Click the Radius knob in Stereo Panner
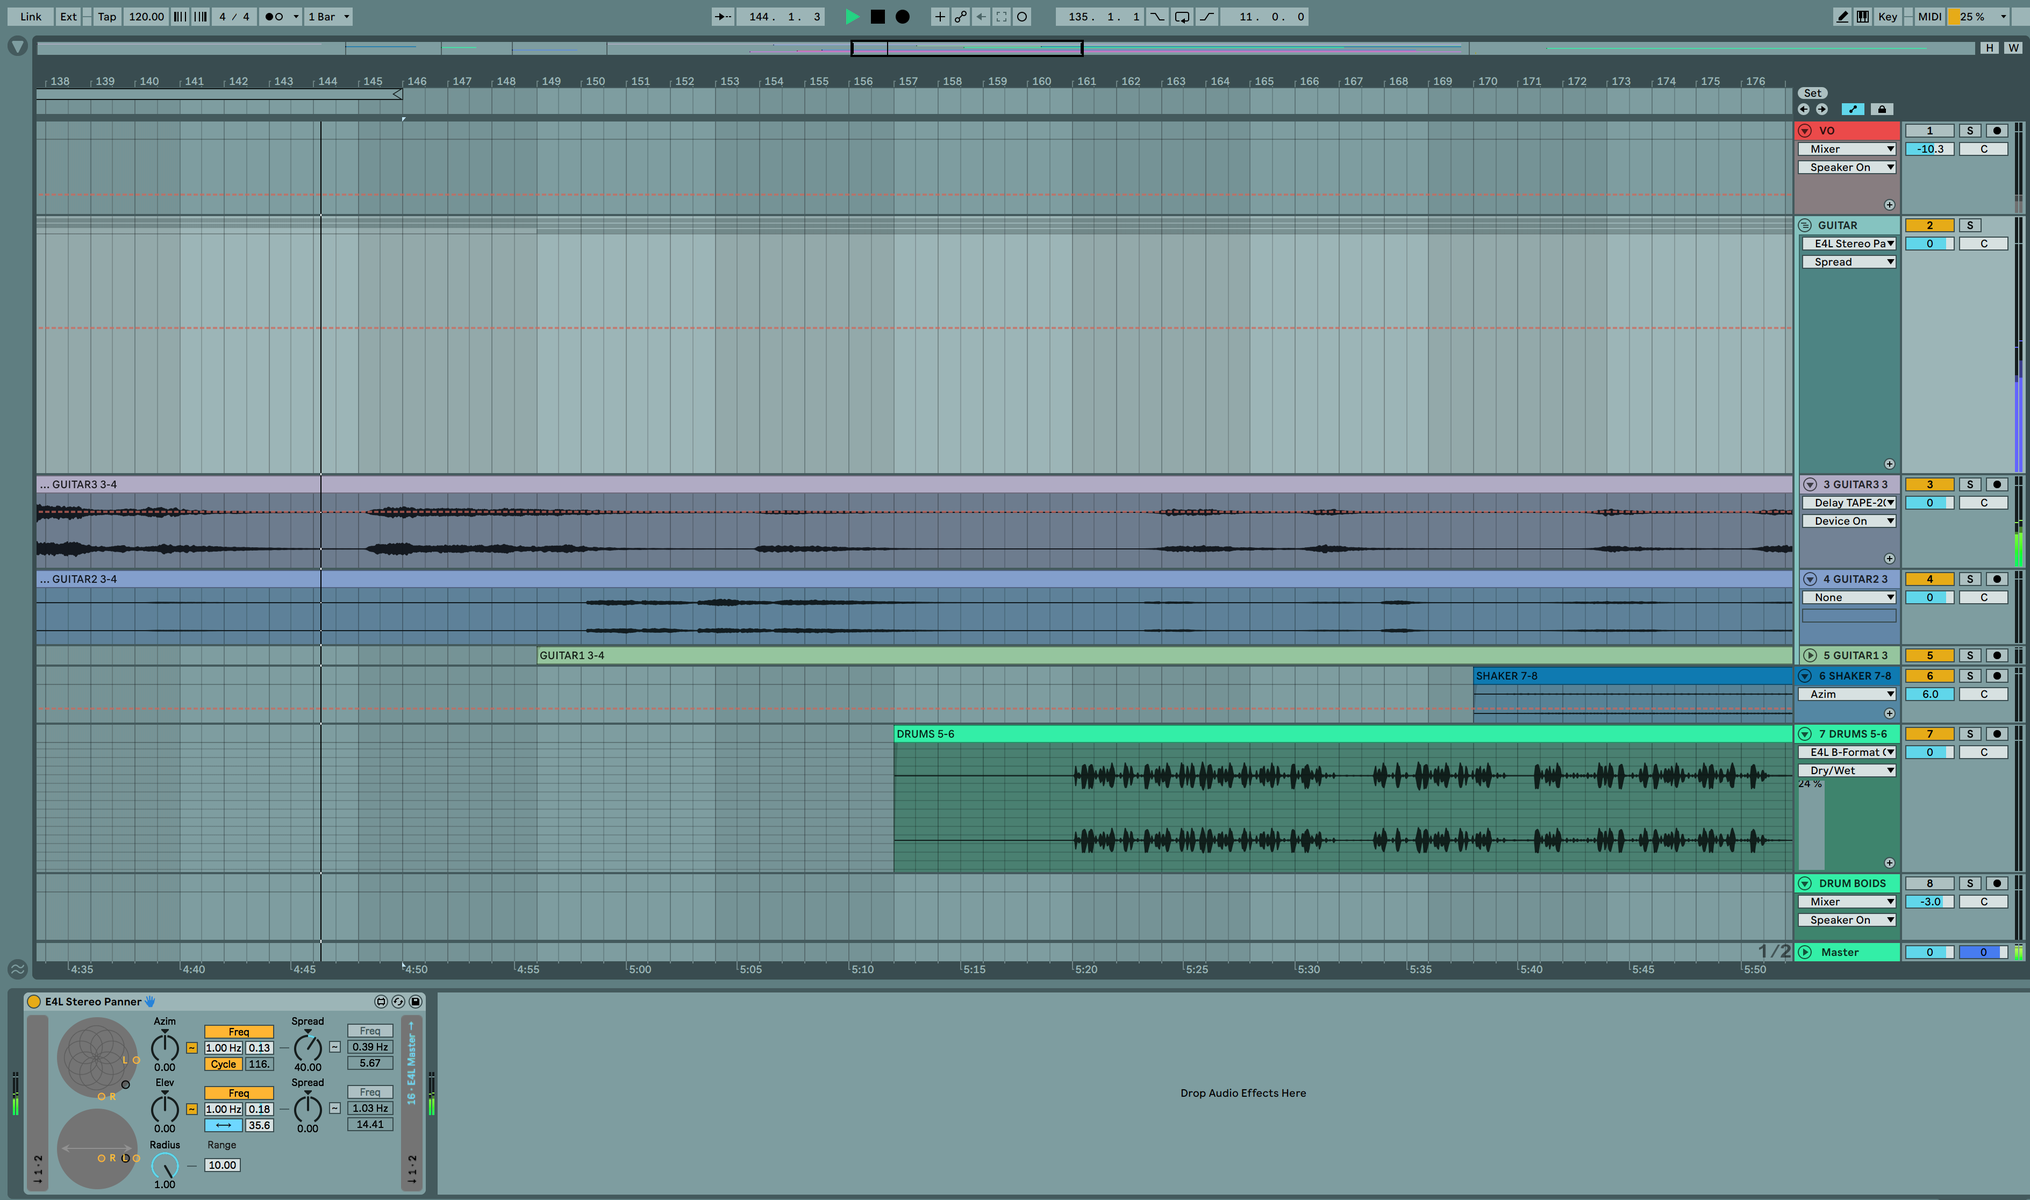The image size is (2030, 1200). click(164, 1166)
